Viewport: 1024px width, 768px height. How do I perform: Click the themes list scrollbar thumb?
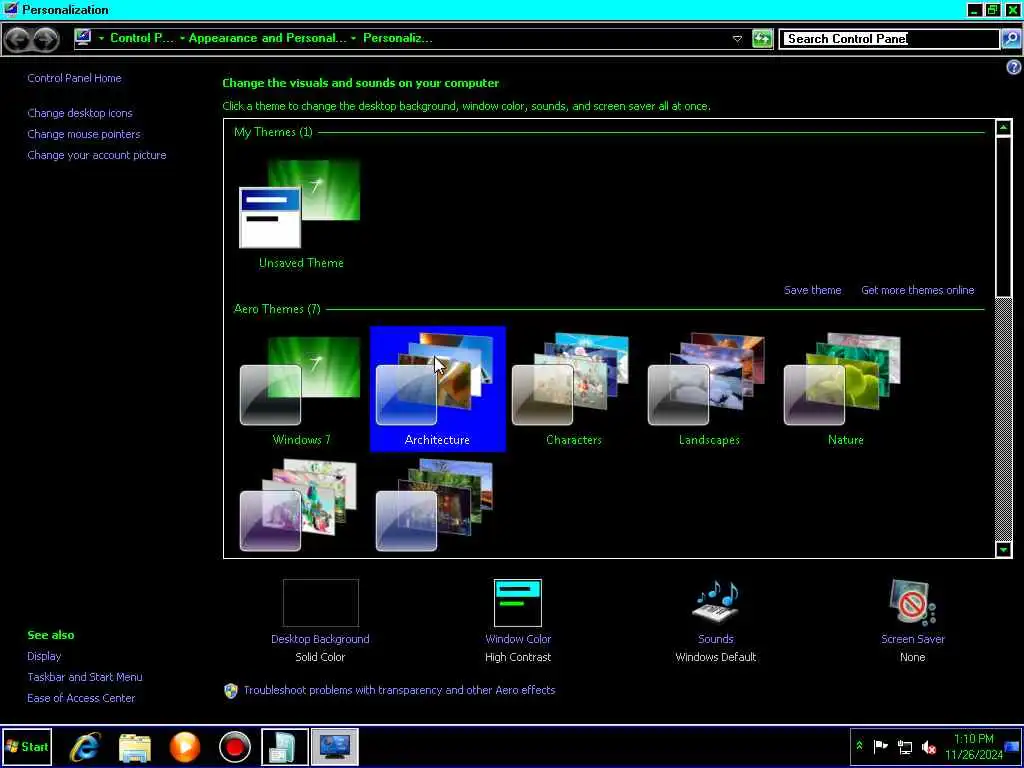coord(1004,216)
